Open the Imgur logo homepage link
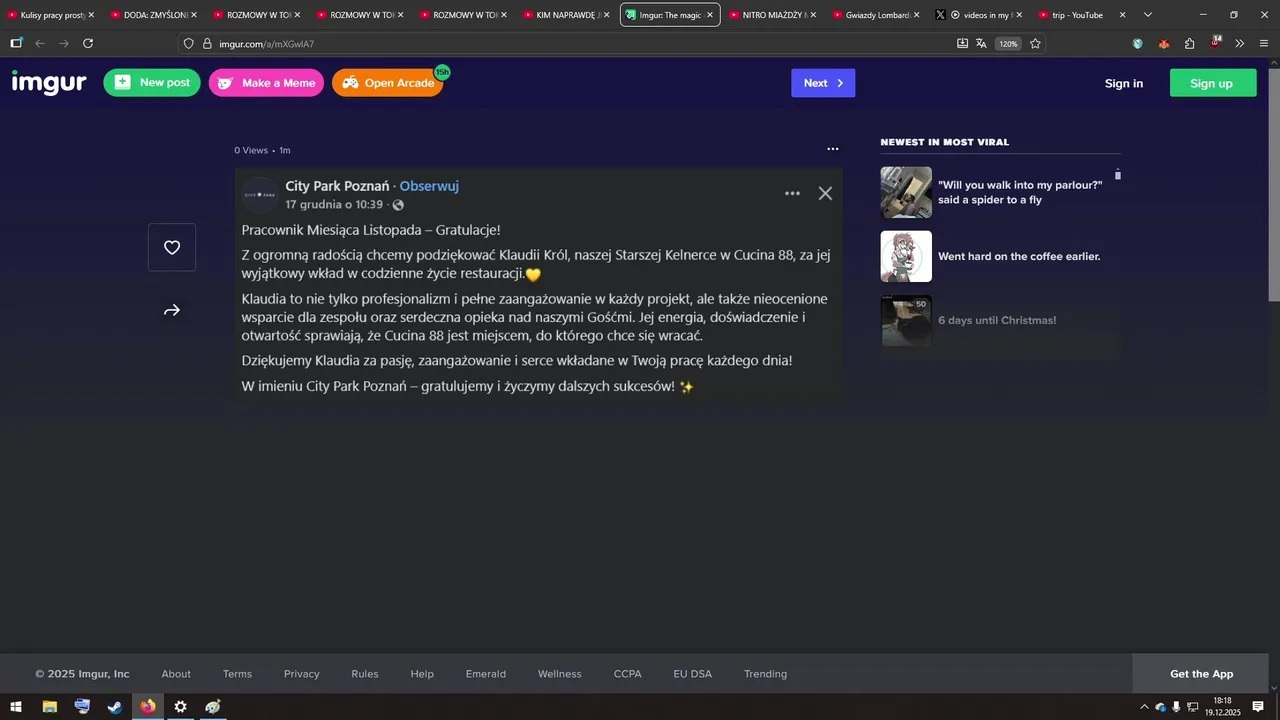 49,83
